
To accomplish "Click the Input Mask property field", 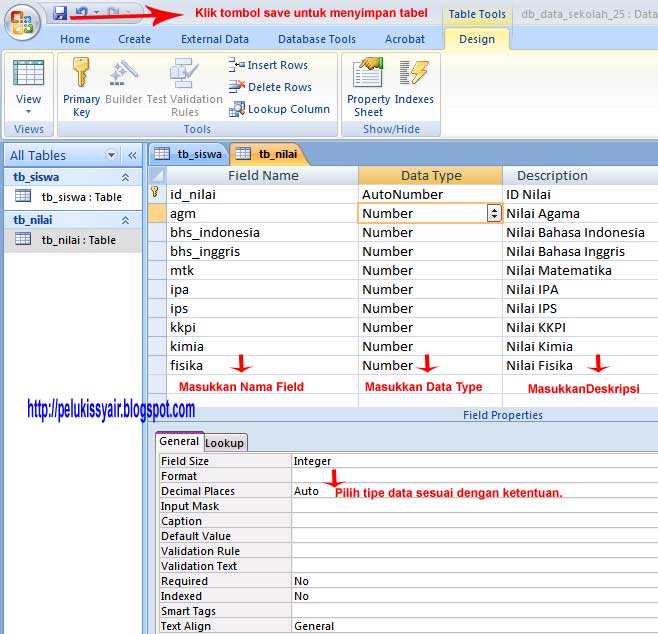I will [x=475, y=506].
